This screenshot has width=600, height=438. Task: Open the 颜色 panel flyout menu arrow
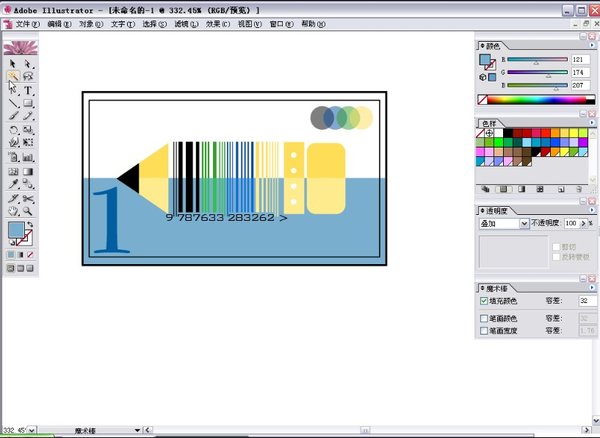[x=592, y=45]
